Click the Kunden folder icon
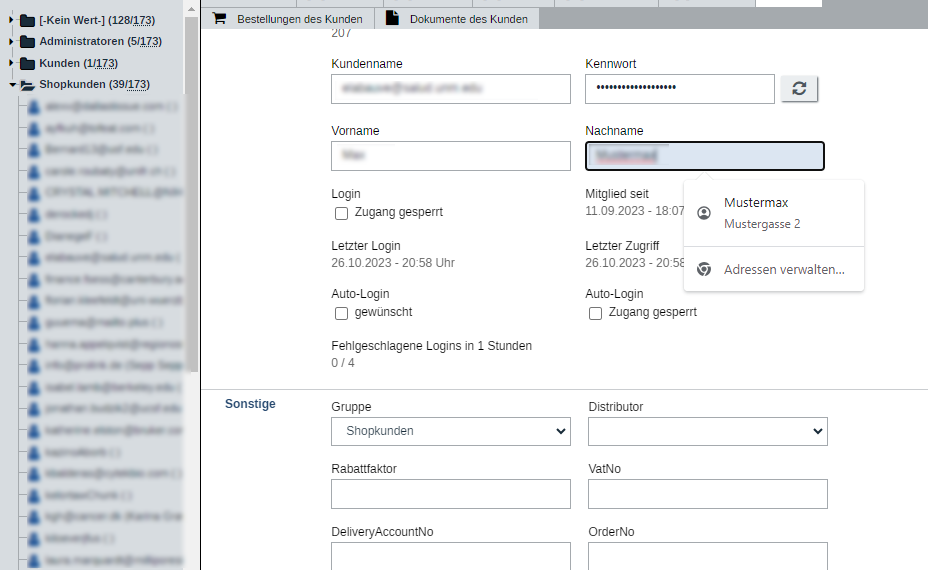Image resolution: width=928 pixels, height=570 pixels. point(27,64)
